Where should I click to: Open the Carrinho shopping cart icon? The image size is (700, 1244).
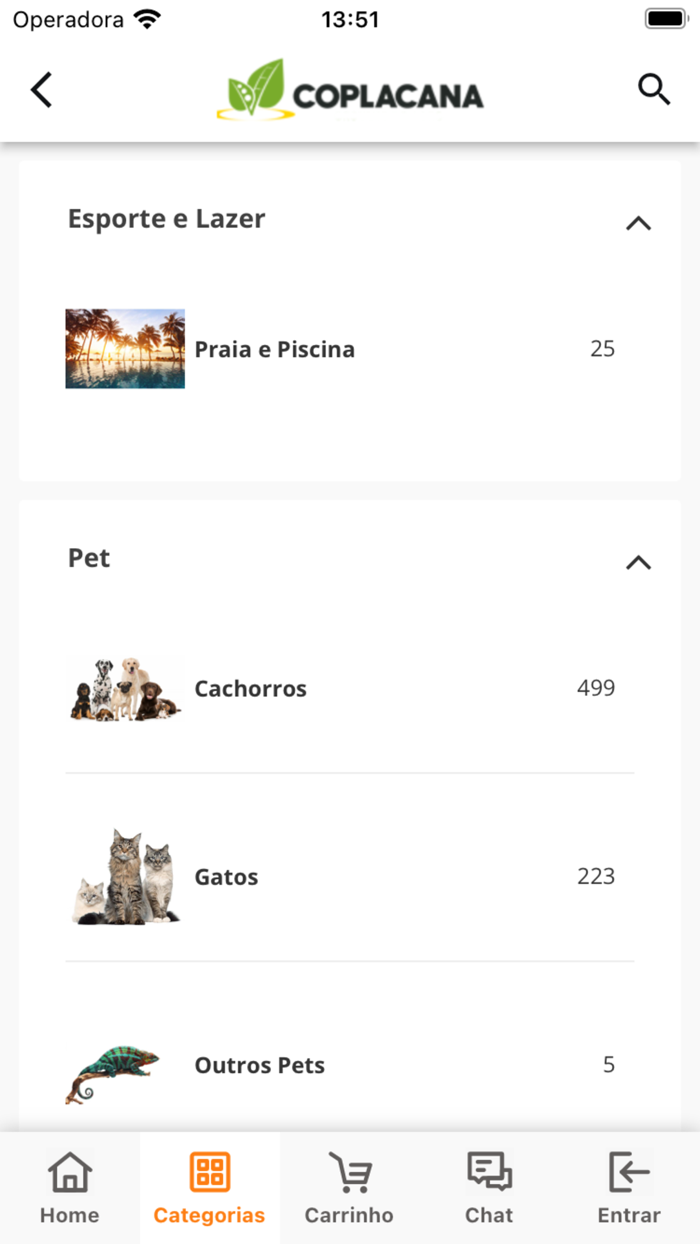[349, 1172]
